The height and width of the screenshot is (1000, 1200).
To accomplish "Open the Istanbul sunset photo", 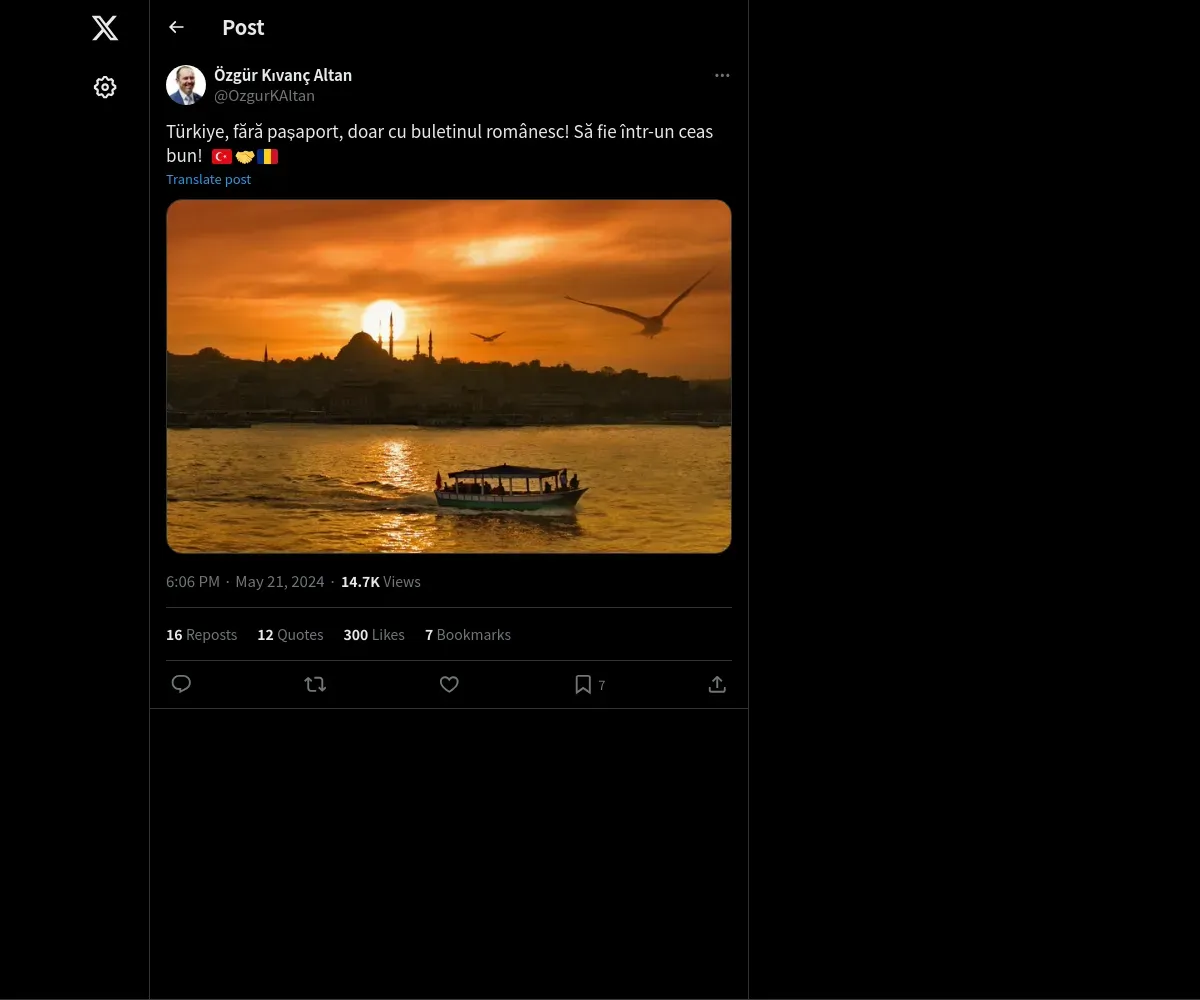I will click(x=449, y=376).
